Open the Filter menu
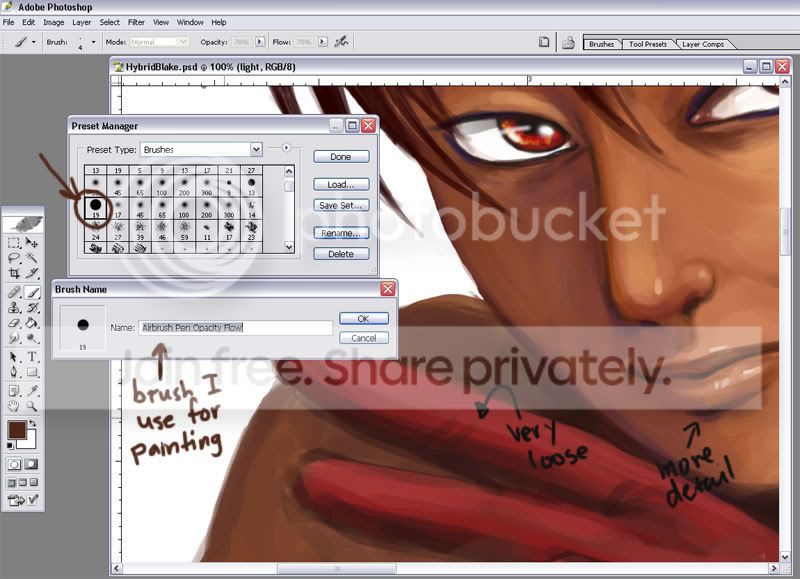Viewport: 800px width, 579px height. click(136, 22)
